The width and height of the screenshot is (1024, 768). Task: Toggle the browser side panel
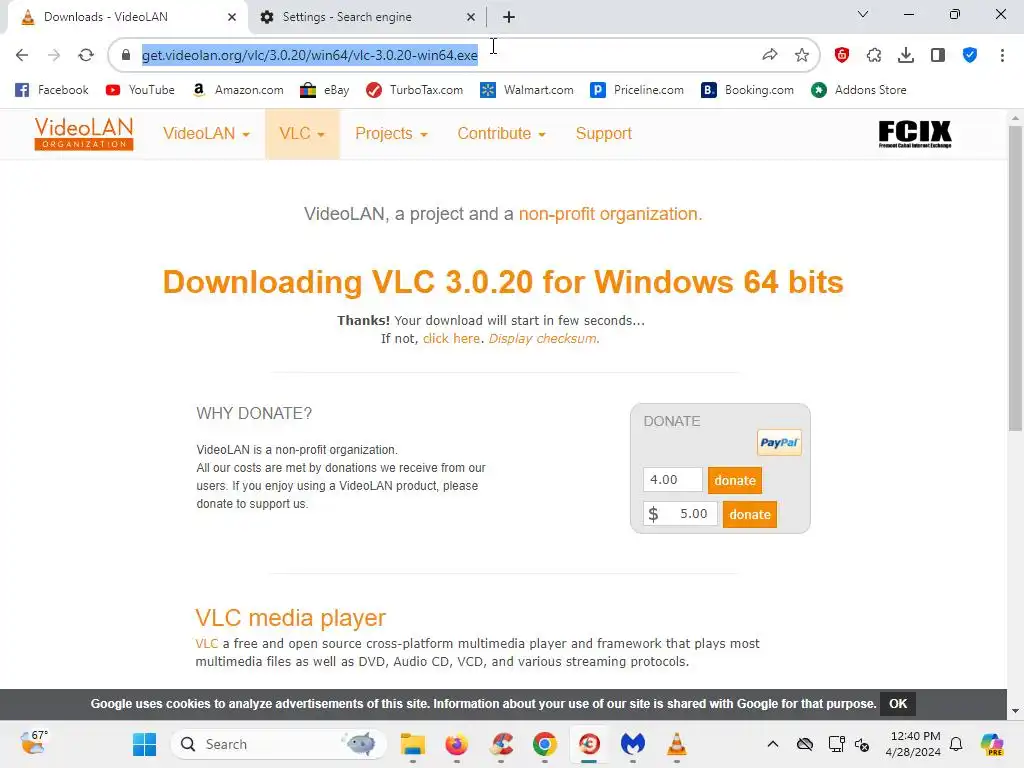[x=938, y=55]
